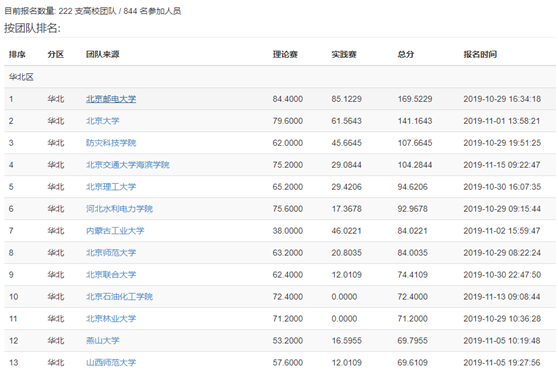Click the 理论赛 column header

pyautogui.click(x=285, y=54)
